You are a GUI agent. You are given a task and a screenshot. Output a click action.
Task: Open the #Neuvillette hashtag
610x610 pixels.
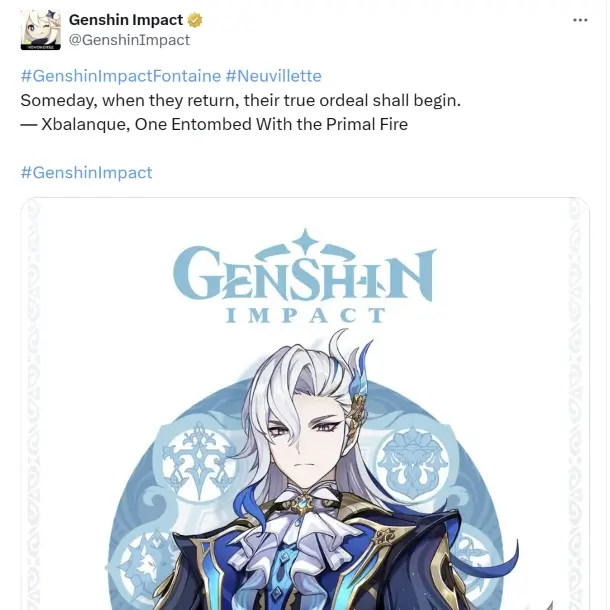(x=273, y=76)
